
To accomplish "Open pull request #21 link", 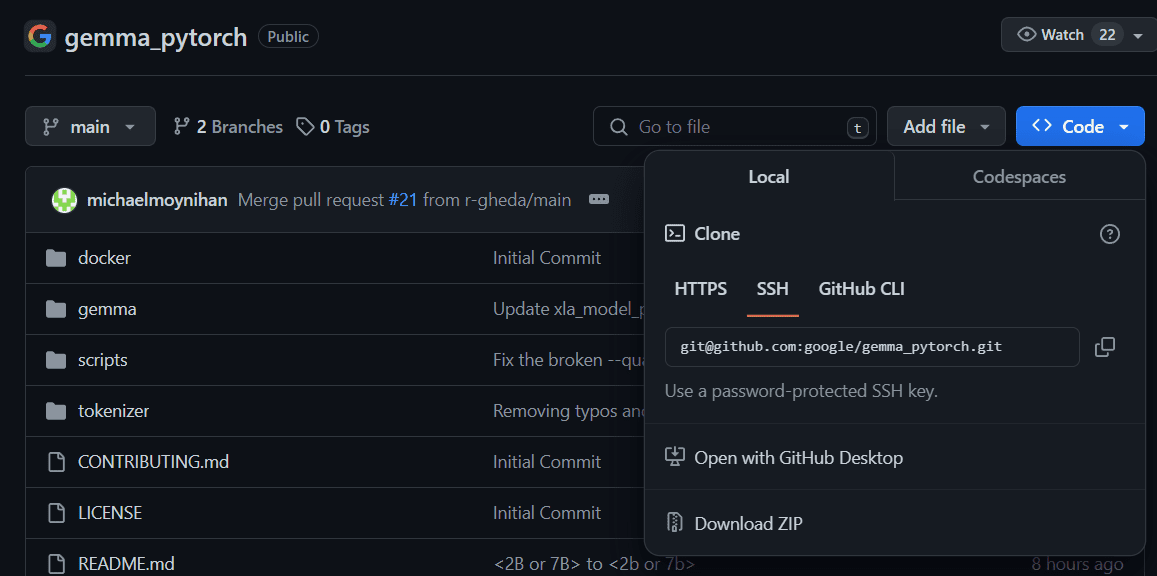I will coord(403,199).
